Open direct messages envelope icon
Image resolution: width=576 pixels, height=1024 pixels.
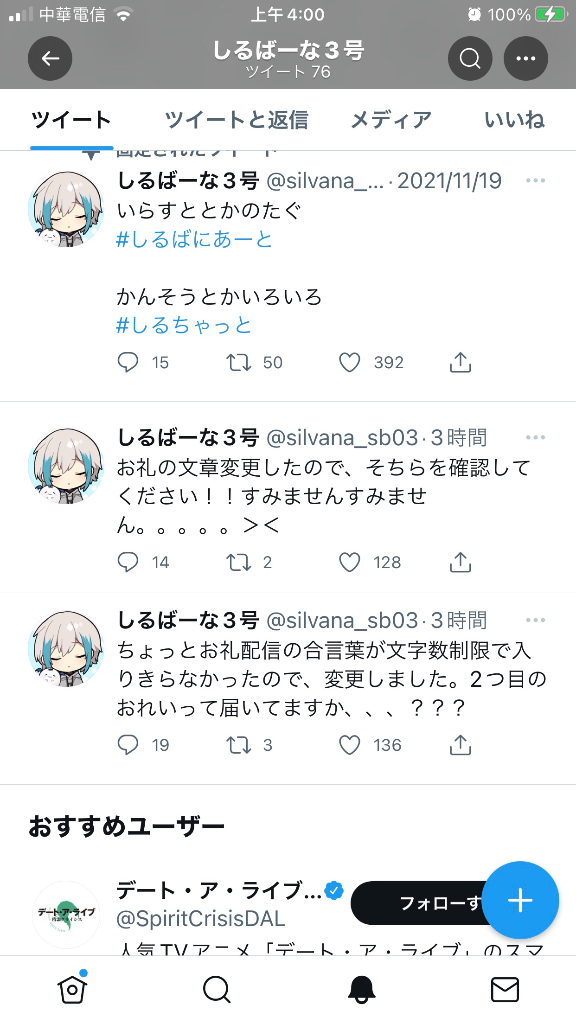click(505, 990)
